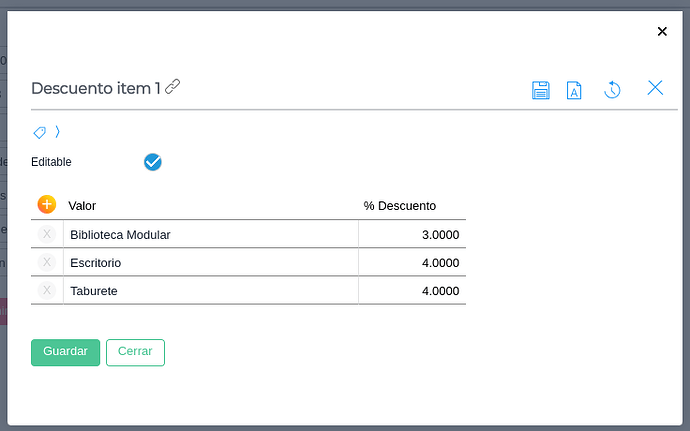Viewport: 690px width, 431px height.
Task: Click the link icon beside Descuento item 1
Action: [x=173, y=87]
